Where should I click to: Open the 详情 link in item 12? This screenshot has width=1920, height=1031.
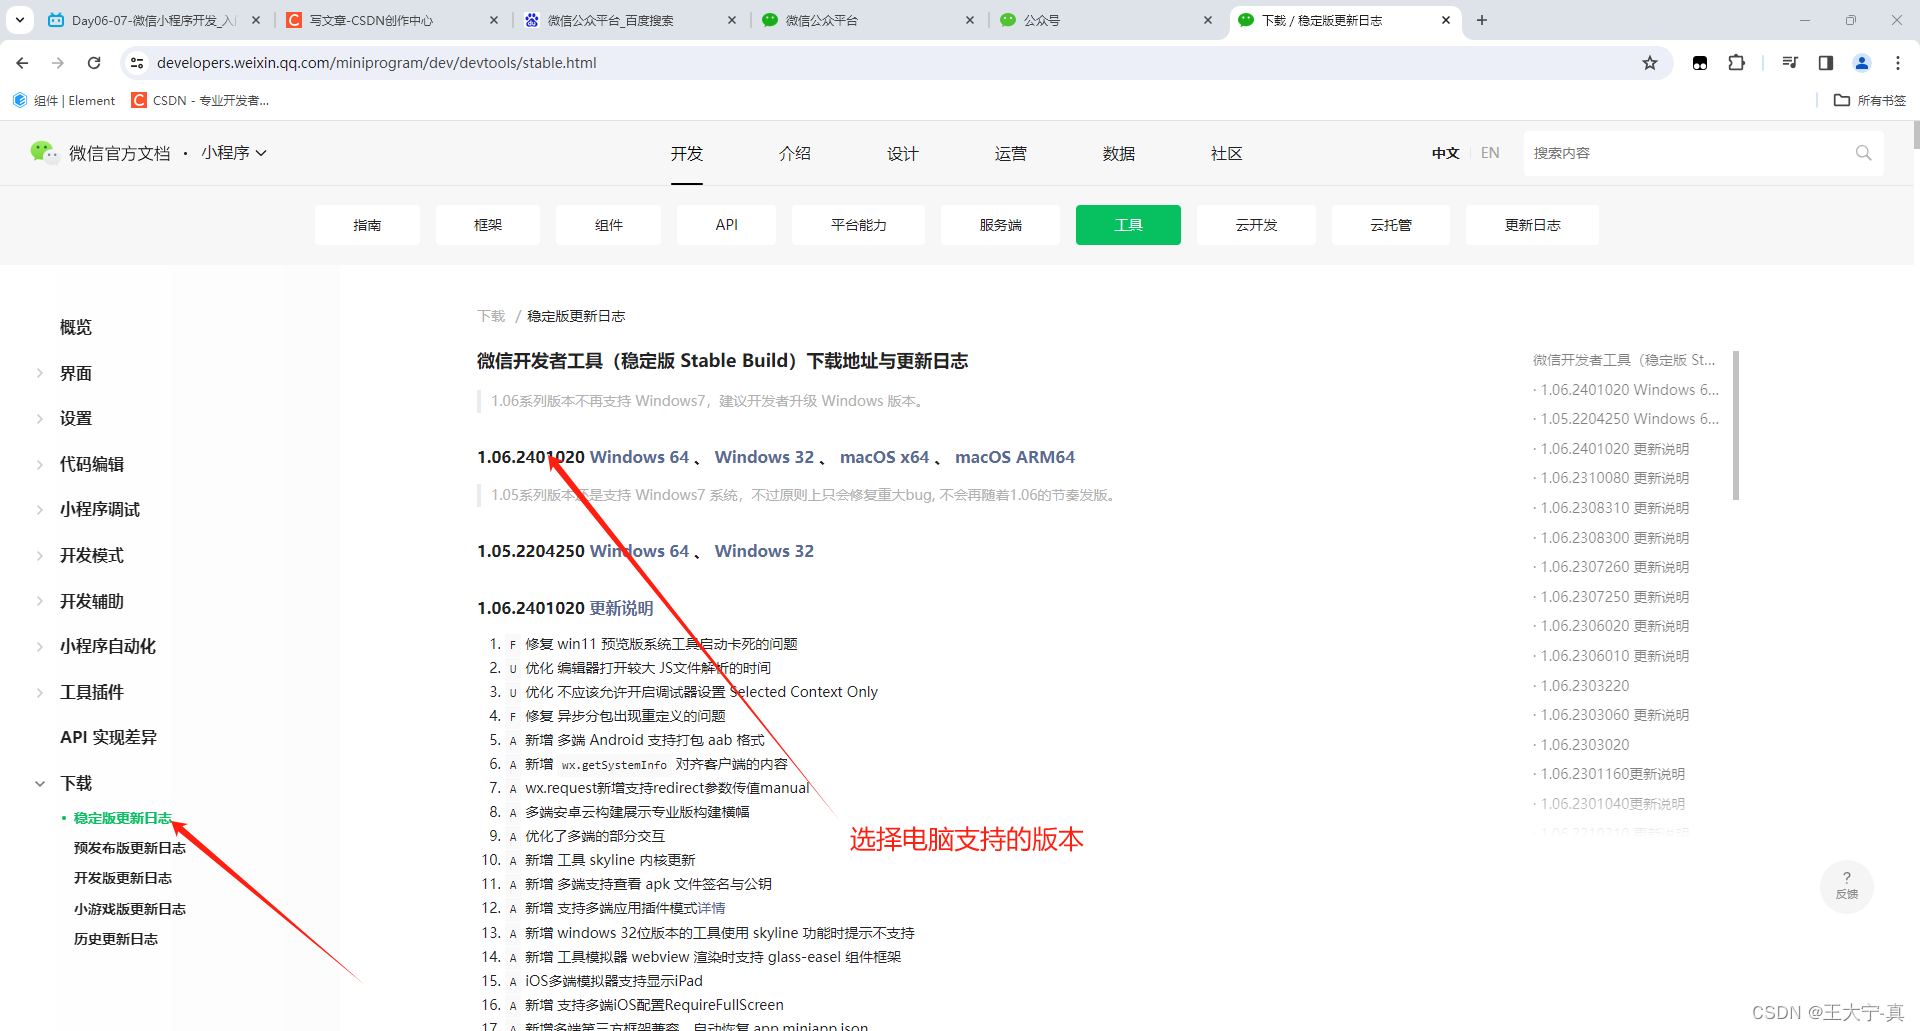coord(711,908)
